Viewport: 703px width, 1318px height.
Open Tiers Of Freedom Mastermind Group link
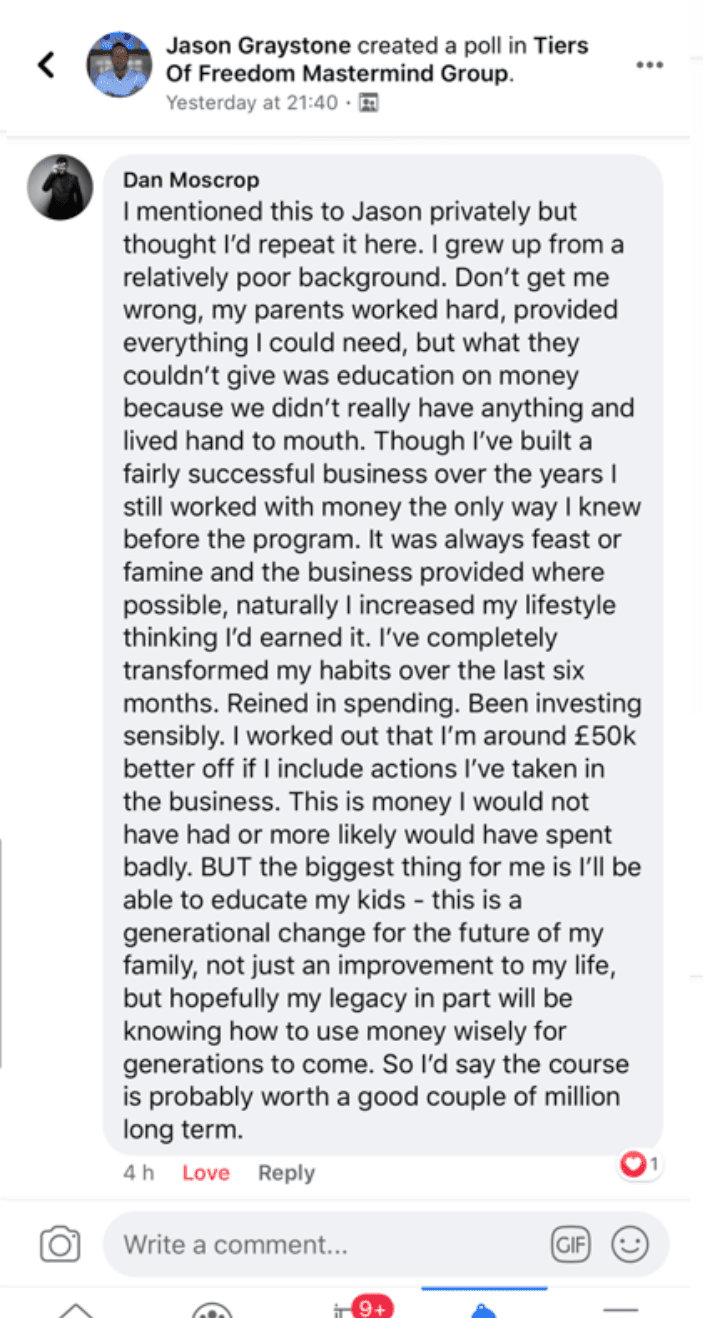340,74
